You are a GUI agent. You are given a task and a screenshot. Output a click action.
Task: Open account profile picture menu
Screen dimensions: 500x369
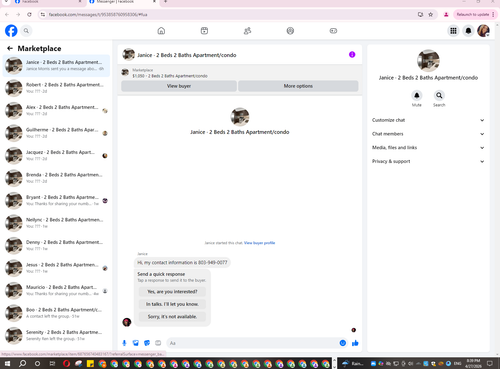tap(483, 31)
